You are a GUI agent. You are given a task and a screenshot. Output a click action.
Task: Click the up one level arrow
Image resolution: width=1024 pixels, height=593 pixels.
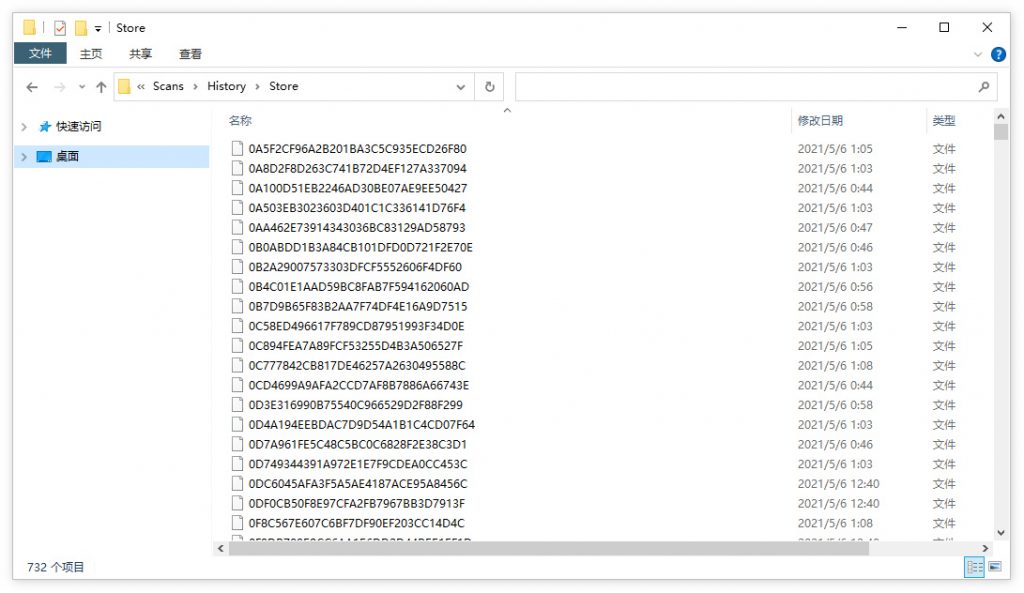click(101, 87)
